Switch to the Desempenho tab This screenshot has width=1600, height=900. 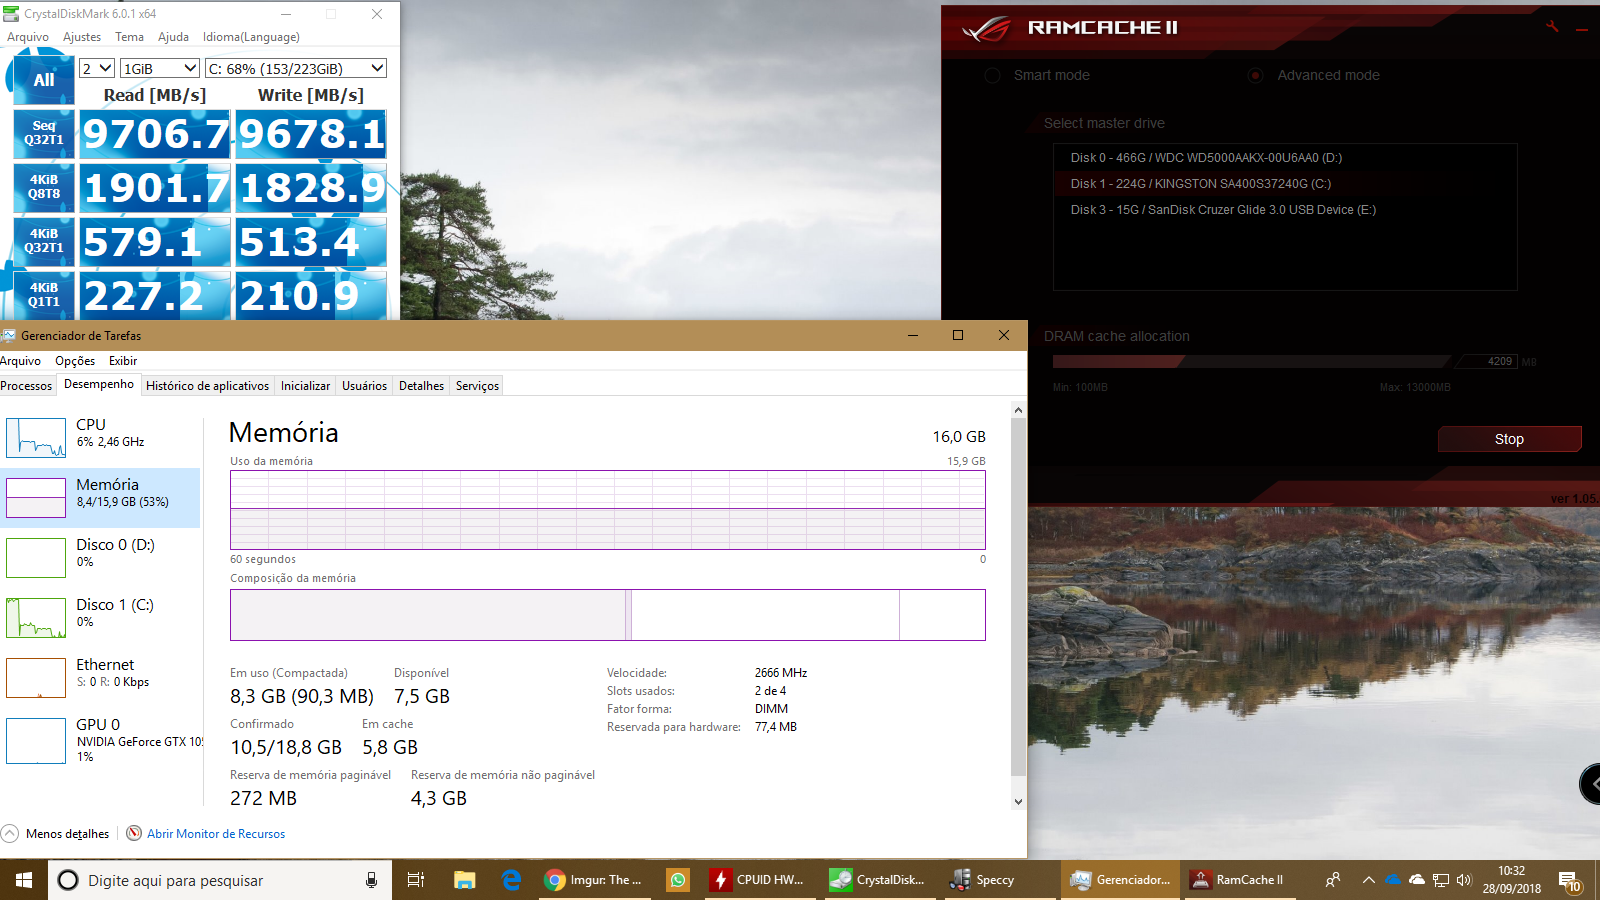[x=99, y=384]
